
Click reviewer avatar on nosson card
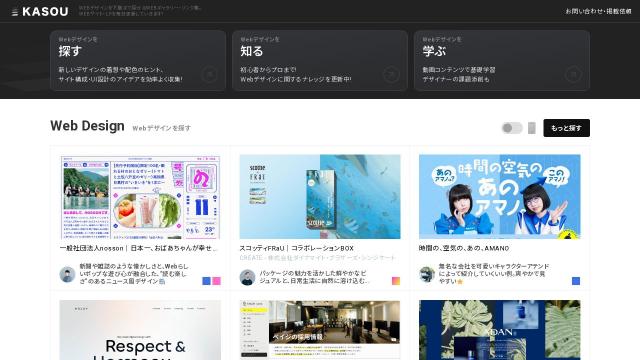click(67, 275)
